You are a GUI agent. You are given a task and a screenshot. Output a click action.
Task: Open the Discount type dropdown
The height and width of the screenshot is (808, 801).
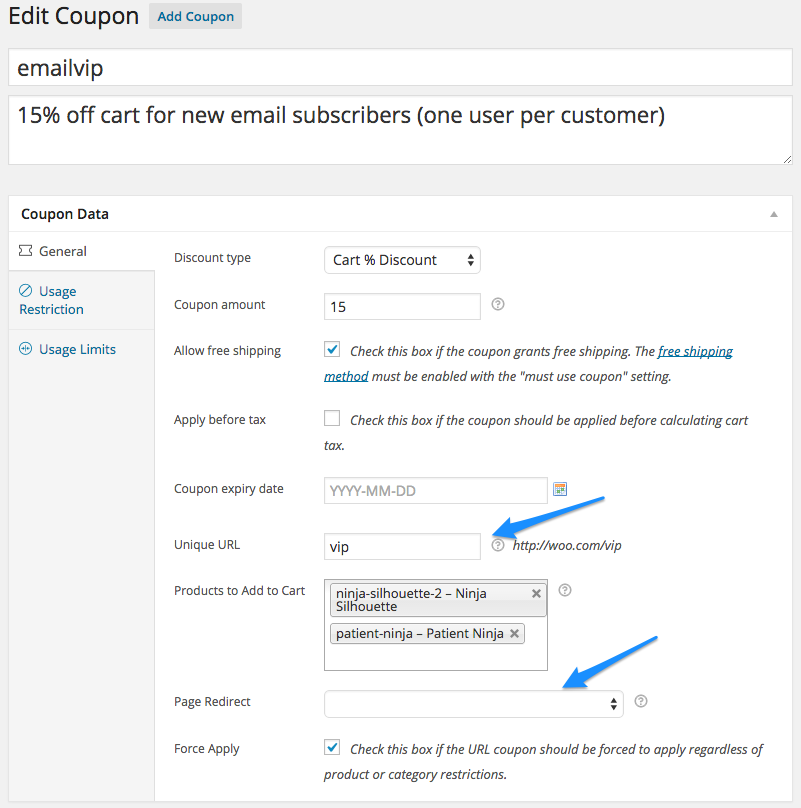402,260
